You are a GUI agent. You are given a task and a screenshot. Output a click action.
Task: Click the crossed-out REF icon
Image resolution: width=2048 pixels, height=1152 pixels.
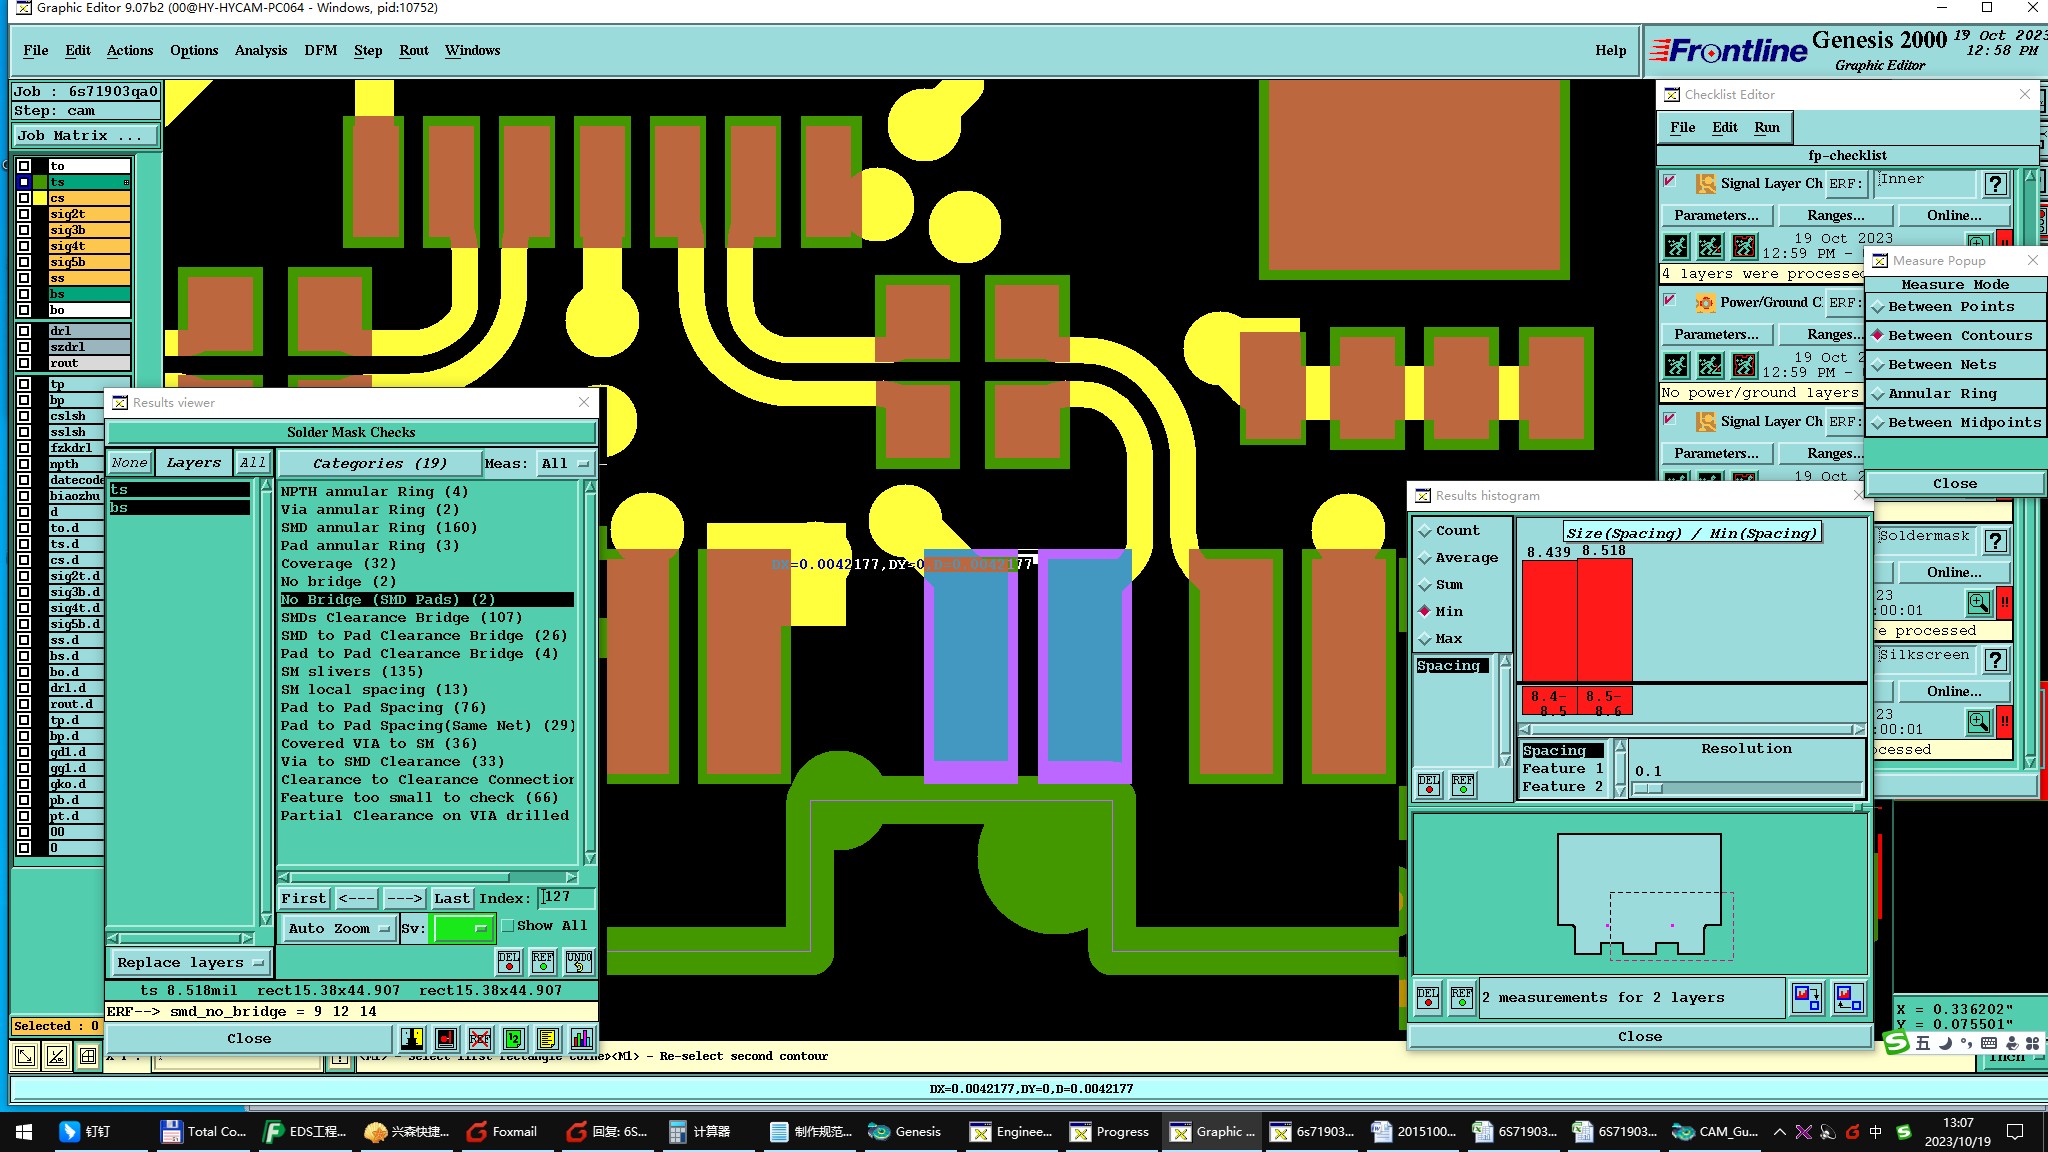pyautogui.click(x=480, y=1039)
